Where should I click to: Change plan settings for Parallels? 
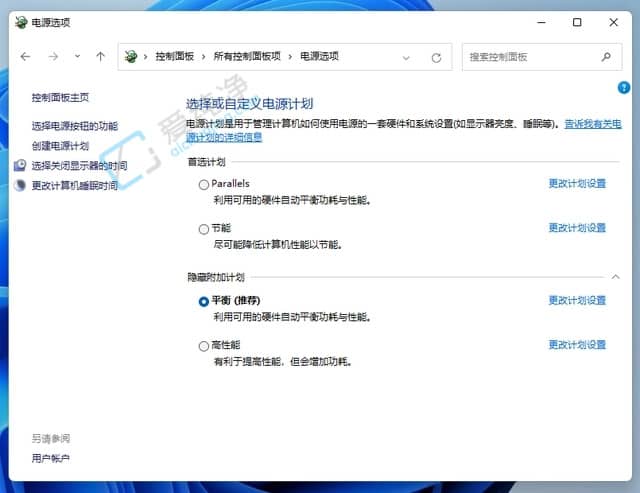[x=577, y=184]
